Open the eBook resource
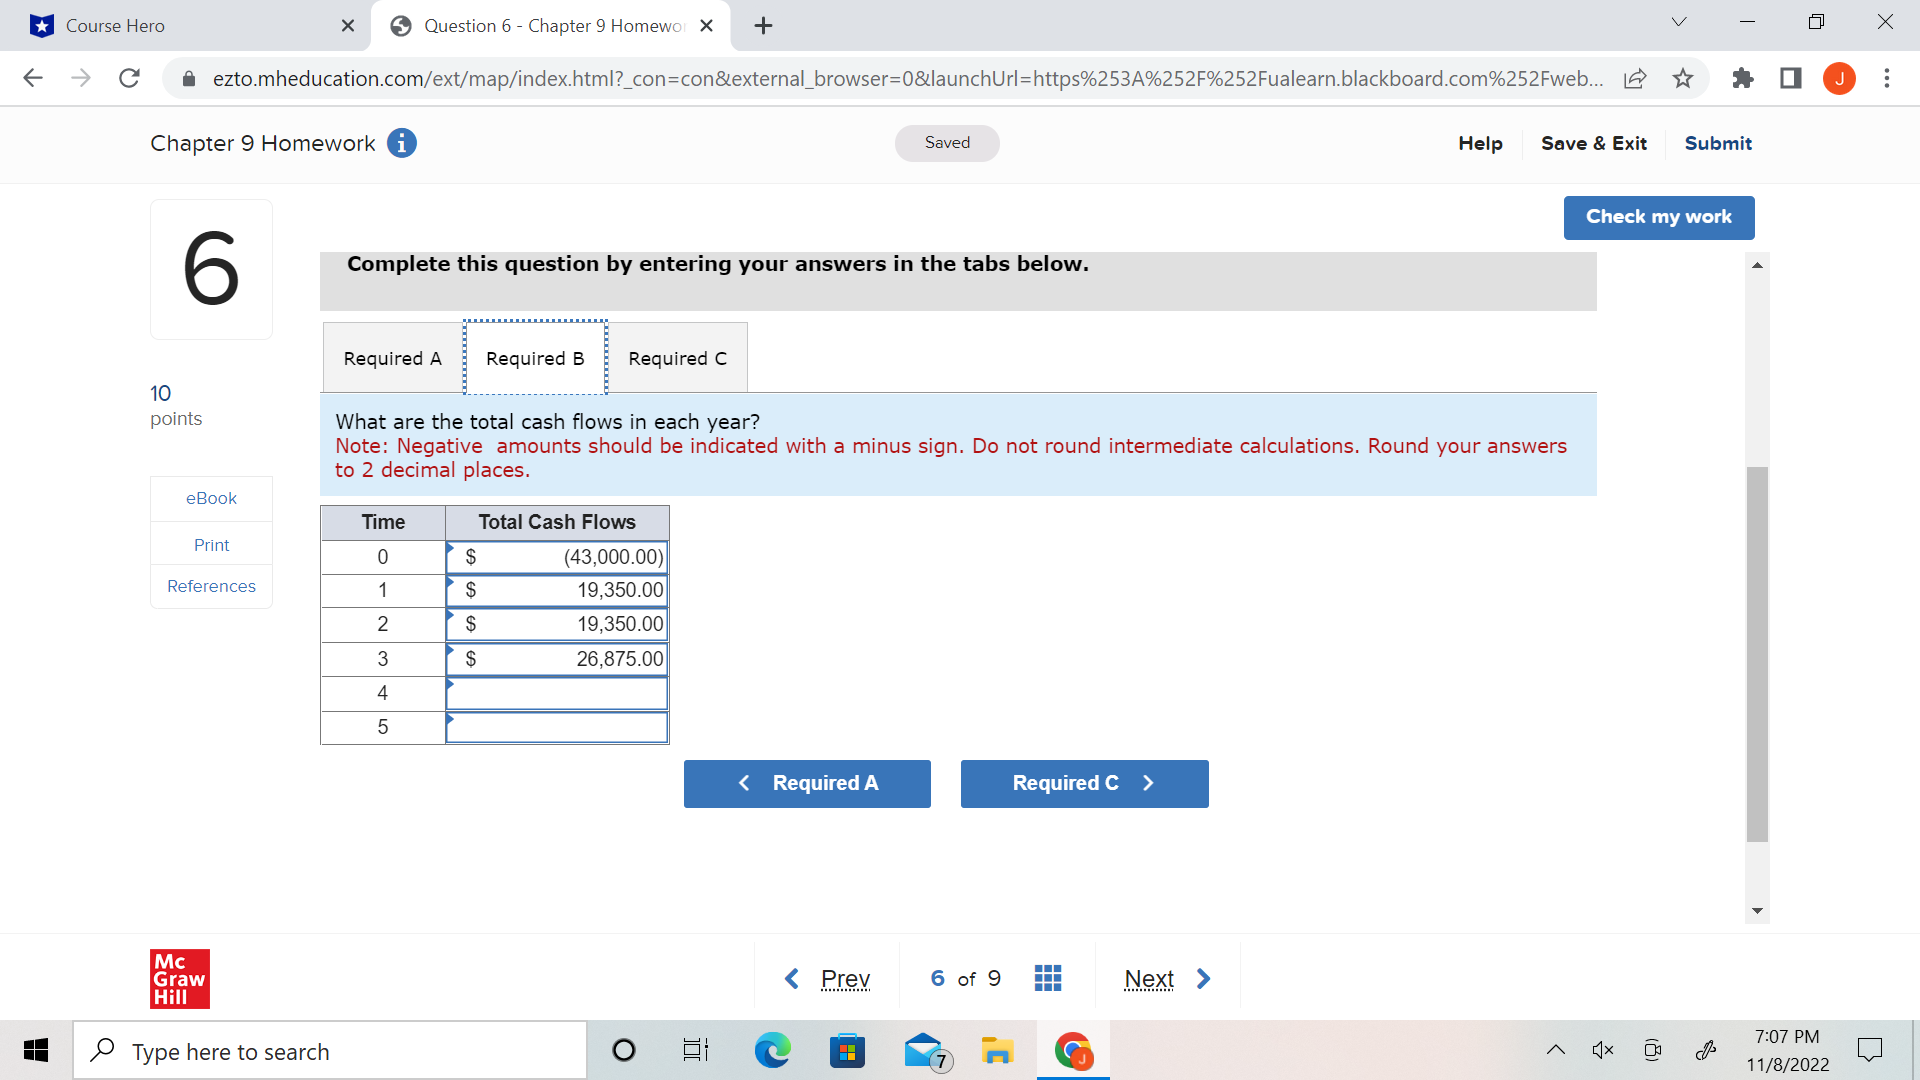The image size is (1920, 1080). (x=211, y=497)
